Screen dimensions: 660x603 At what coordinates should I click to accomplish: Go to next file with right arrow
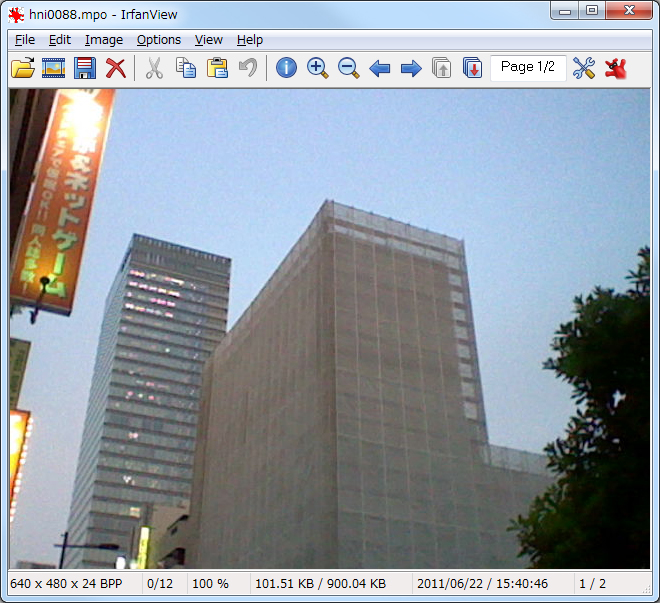(x=411, y=68)
